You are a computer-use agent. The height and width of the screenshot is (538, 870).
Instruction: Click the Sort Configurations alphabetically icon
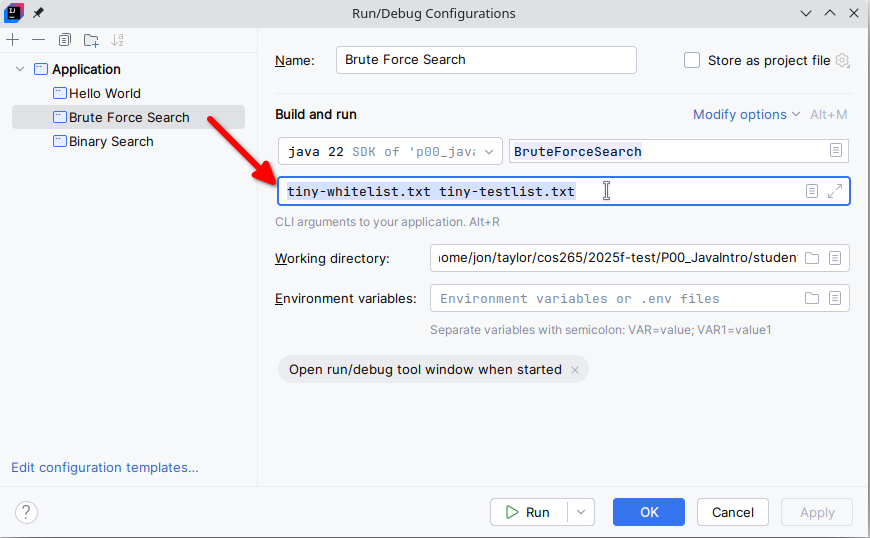118,40
